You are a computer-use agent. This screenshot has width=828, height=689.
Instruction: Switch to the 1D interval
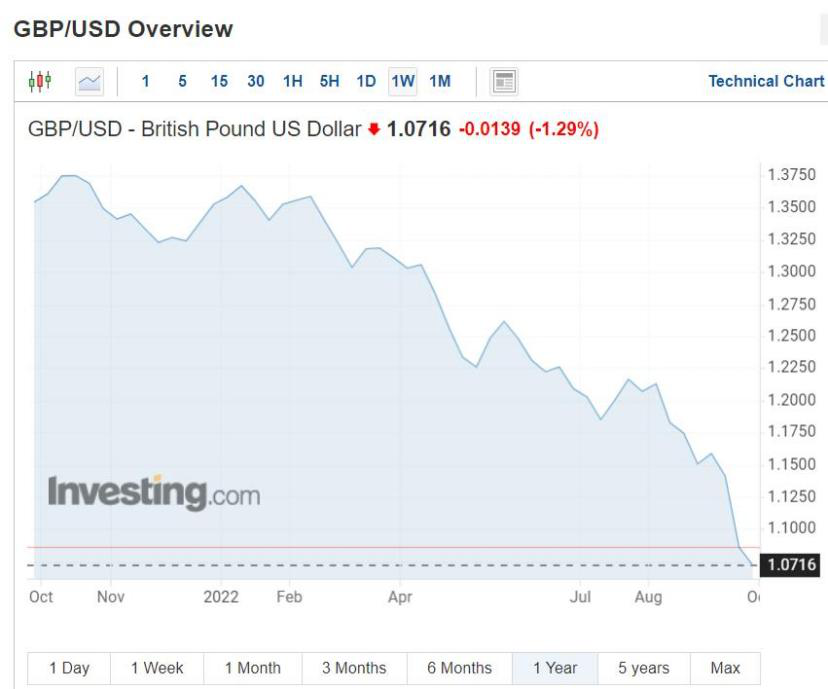click(x=366, y=82)
